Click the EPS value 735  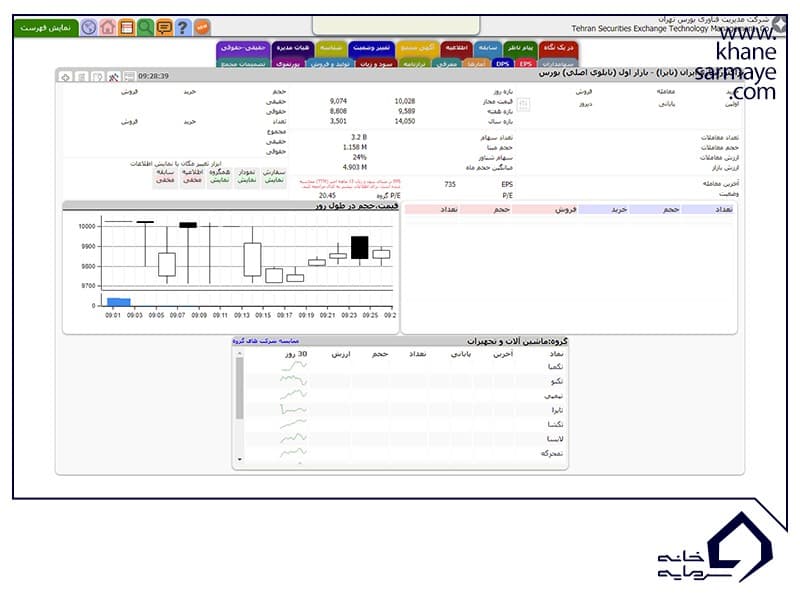(449, 185)
